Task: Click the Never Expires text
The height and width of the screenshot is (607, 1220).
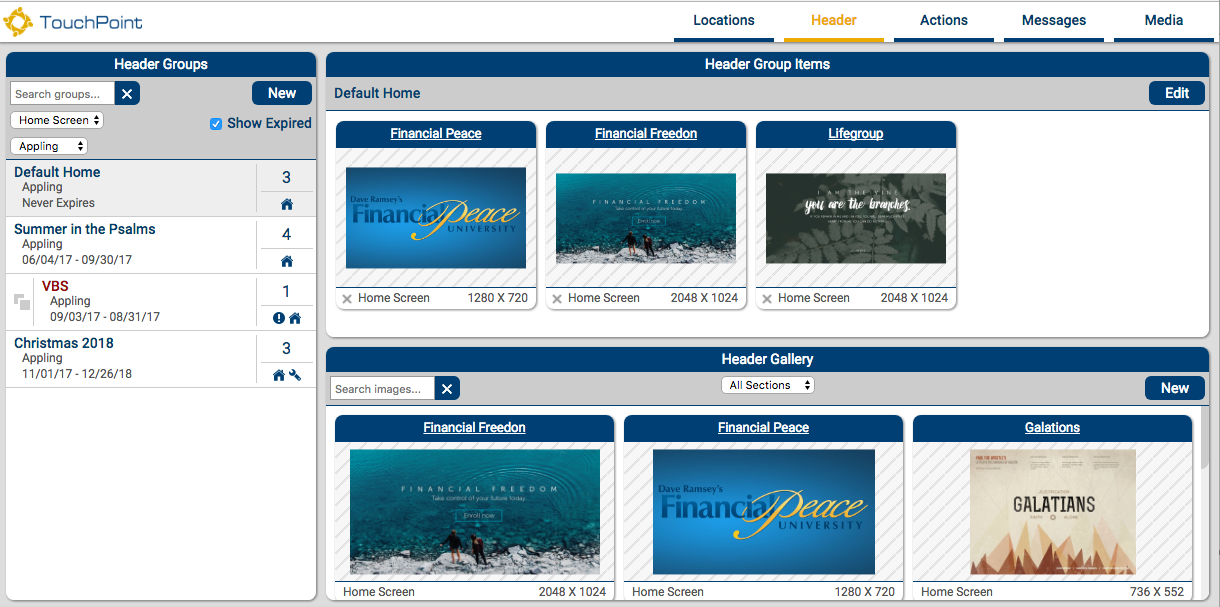Action: point(58,203)
